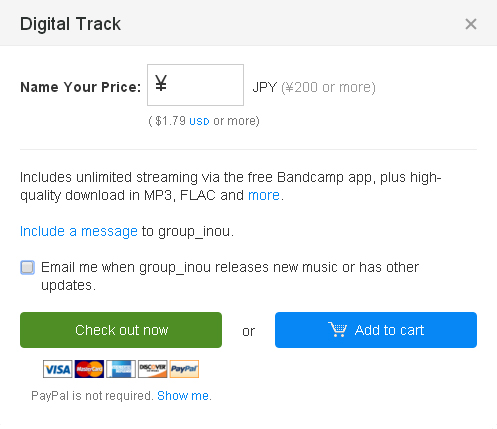The height and width of the screenshot is (429, 497).
Task: Open the USD currency link
Action: [199, 121]
